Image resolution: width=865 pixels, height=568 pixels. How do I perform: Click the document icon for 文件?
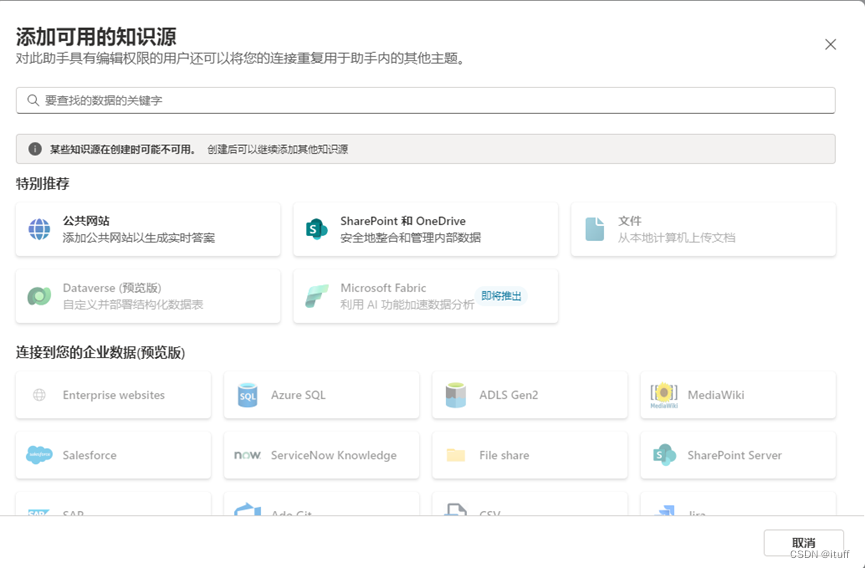click(x=595, y=229)
